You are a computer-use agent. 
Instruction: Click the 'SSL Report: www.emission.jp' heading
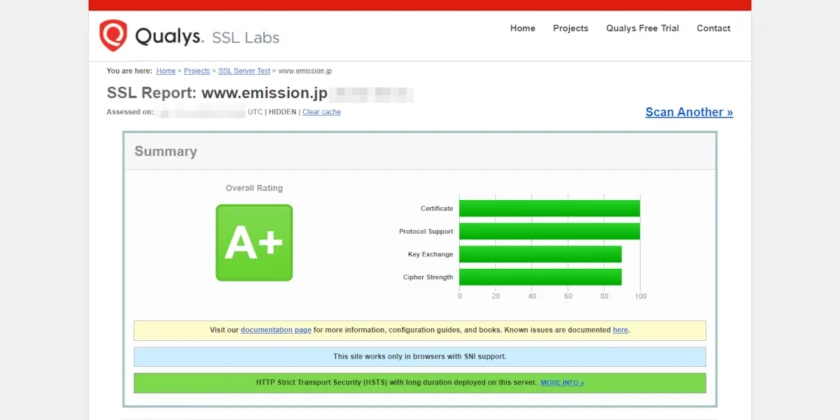tap(217, 93)
